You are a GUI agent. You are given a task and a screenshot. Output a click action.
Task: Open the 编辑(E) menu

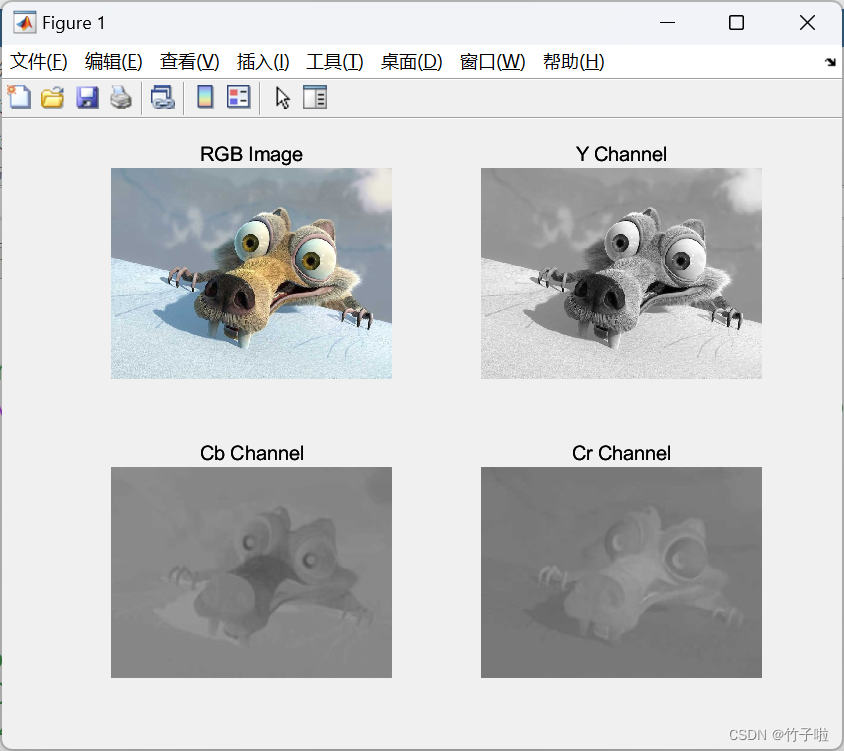point(113,61)
